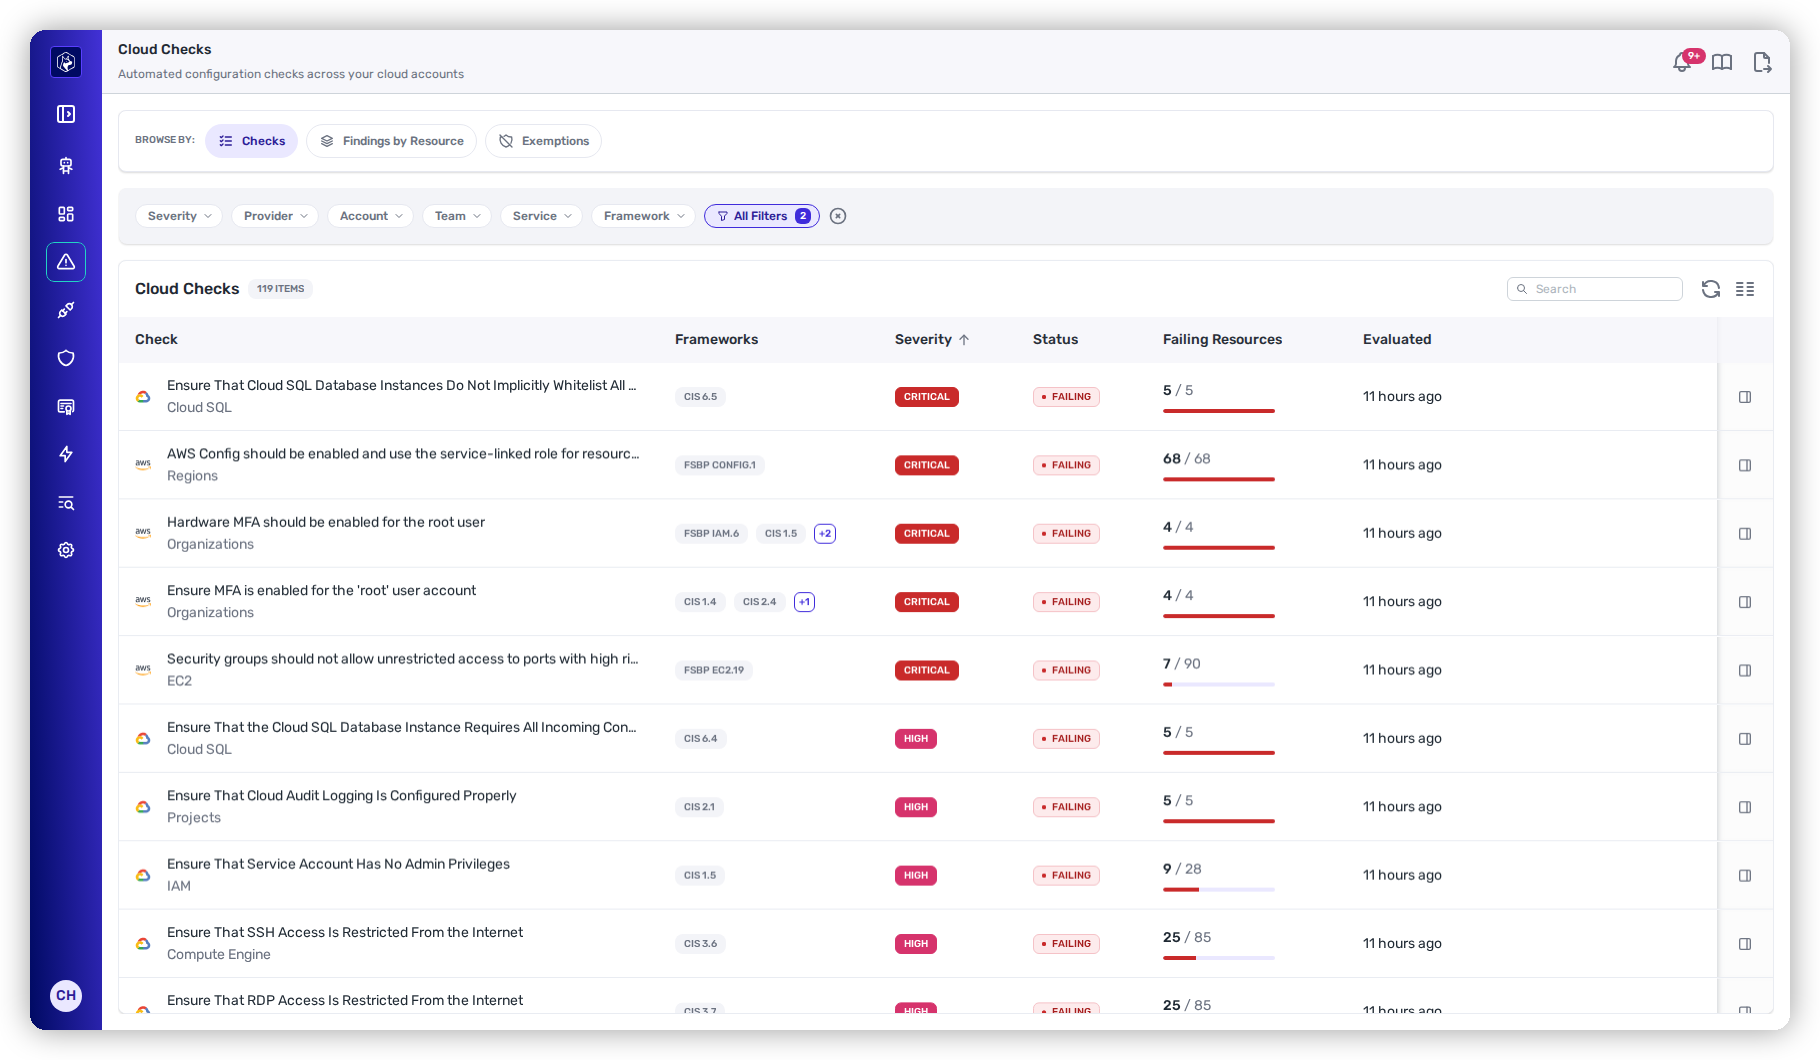Open details panel for AWS Config check
The width and height of the screenshot is (1820, 1060).
[x=1745, y=465]
